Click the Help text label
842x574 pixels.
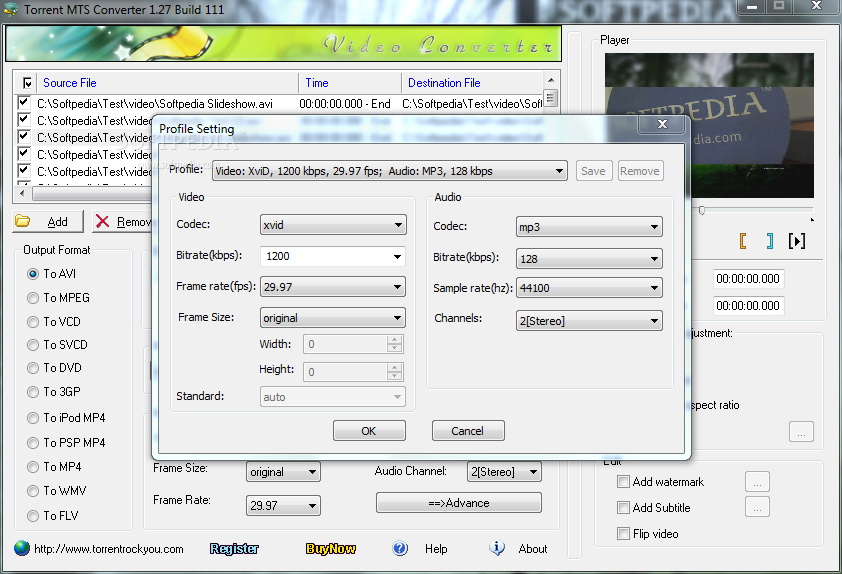[436, 549]
